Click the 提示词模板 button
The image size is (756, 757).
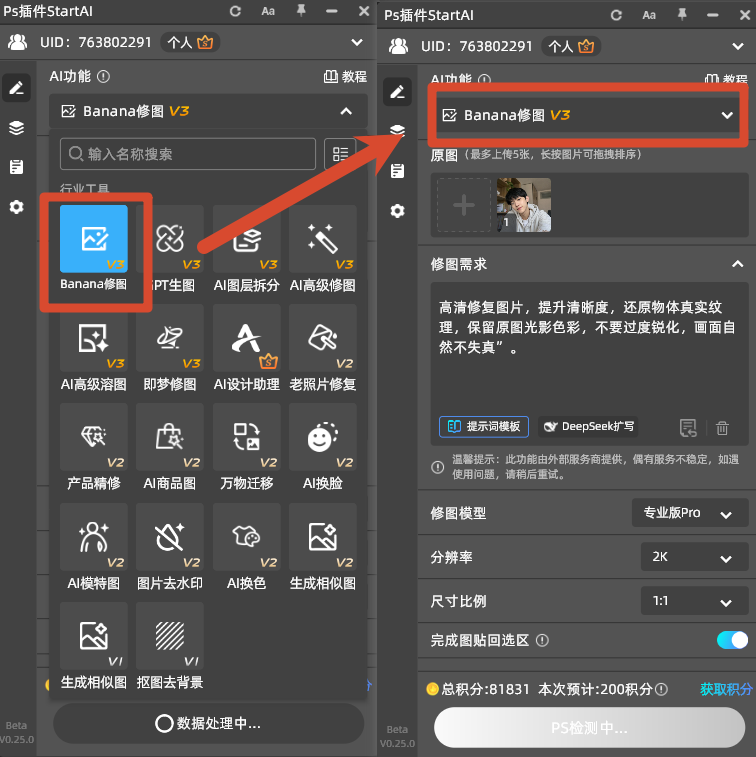(484, 427)
